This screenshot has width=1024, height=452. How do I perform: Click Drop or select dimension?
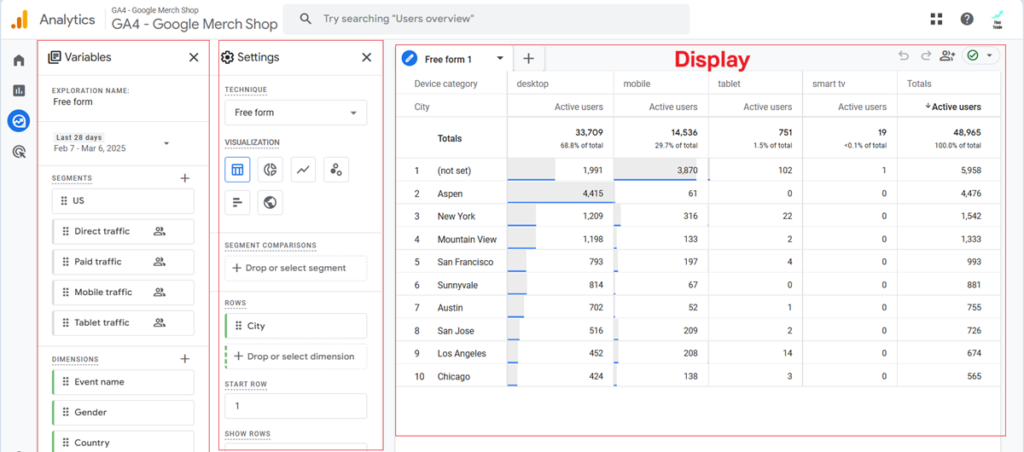(x=296, y=357)
